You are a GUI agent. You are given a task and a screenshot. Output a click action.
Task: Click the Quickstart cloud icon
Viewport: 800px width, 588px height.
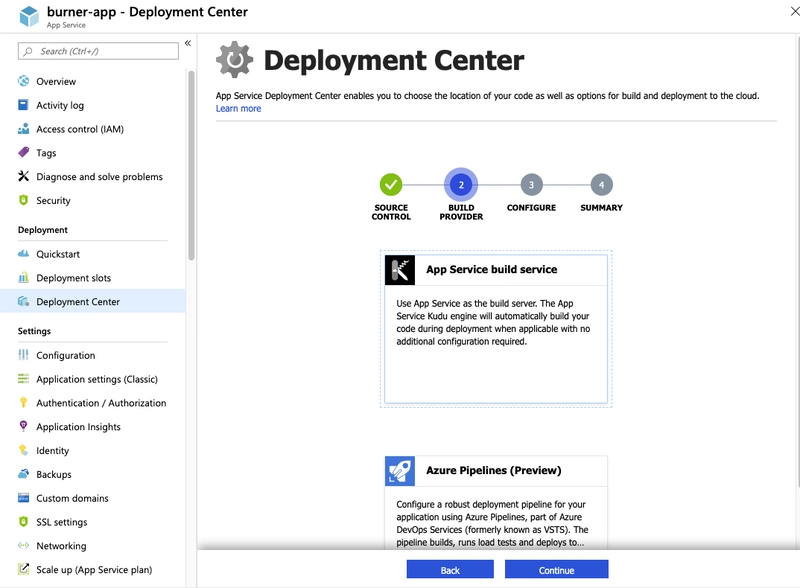coord(23,254)
